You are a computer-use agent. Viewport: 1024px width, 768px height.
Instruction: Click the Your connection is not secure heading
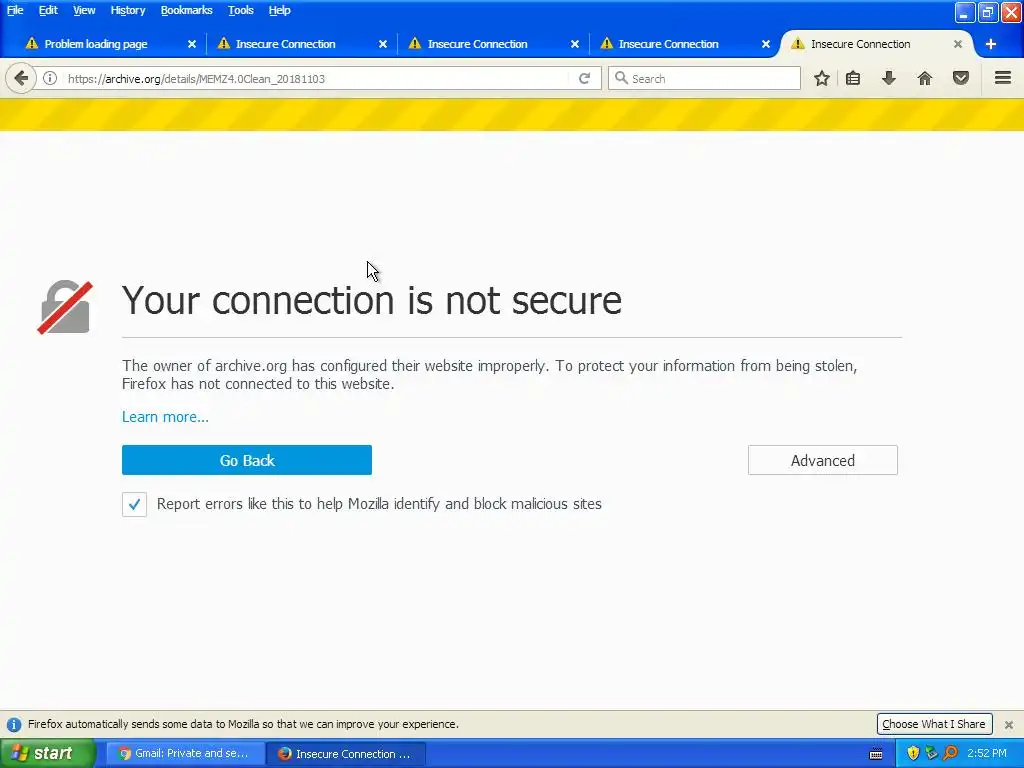pos(372,300)
